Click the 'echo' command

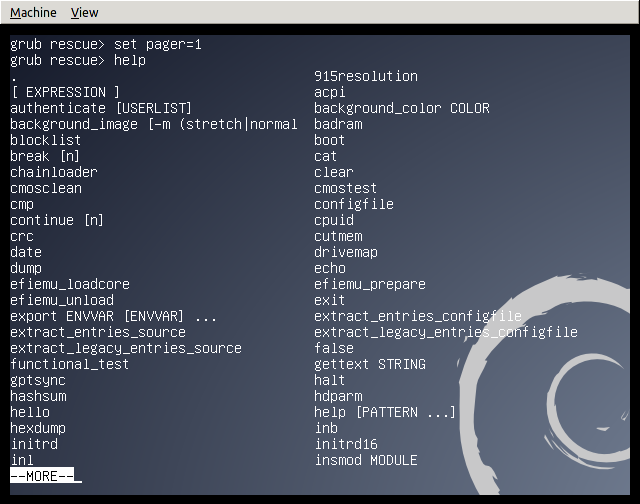point(329,268)
